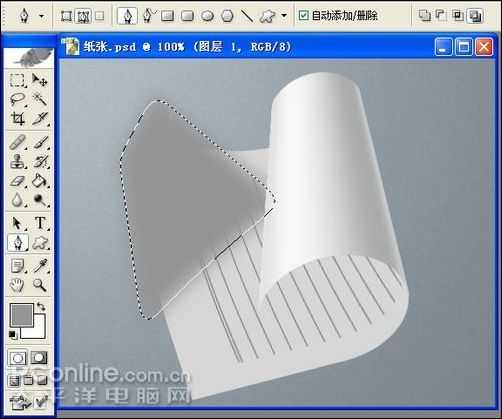The width and height of the screenshot is (502, 419).
Task: Open the tool preset picker dropdown arrow
Action: point(42,16)
